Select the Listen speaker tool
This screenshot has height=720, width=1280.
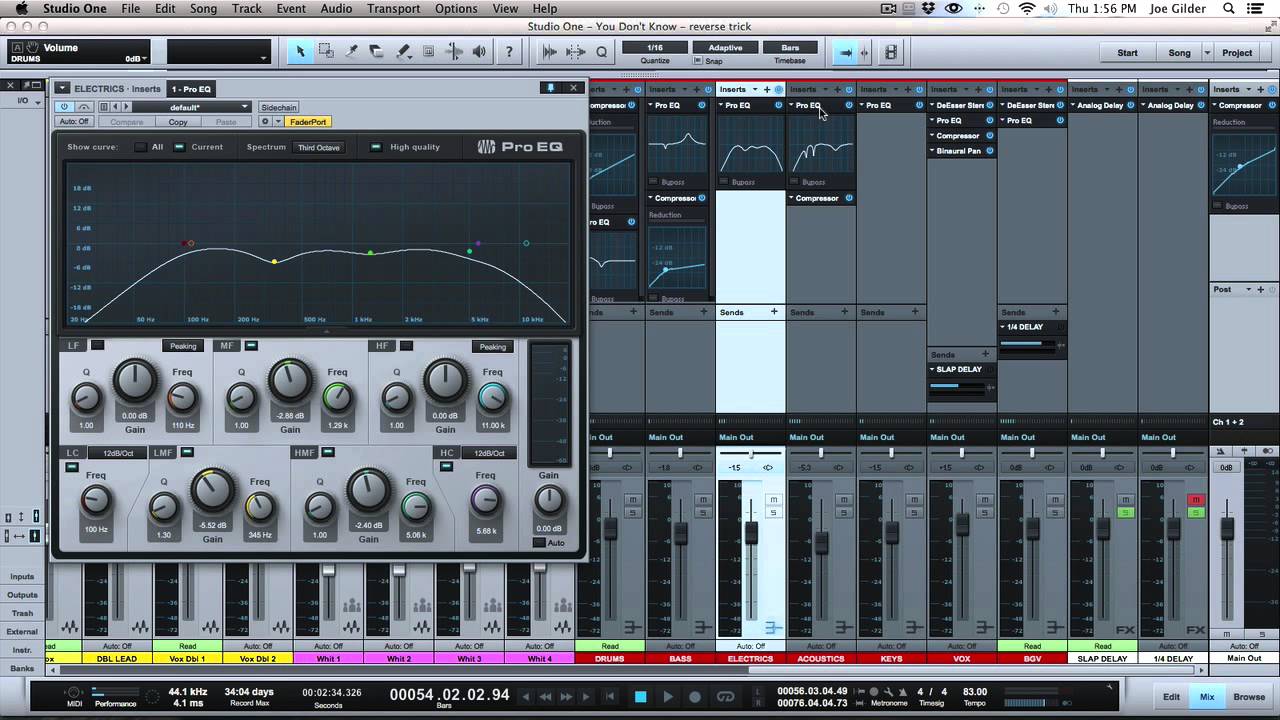[x=480, y=52]
